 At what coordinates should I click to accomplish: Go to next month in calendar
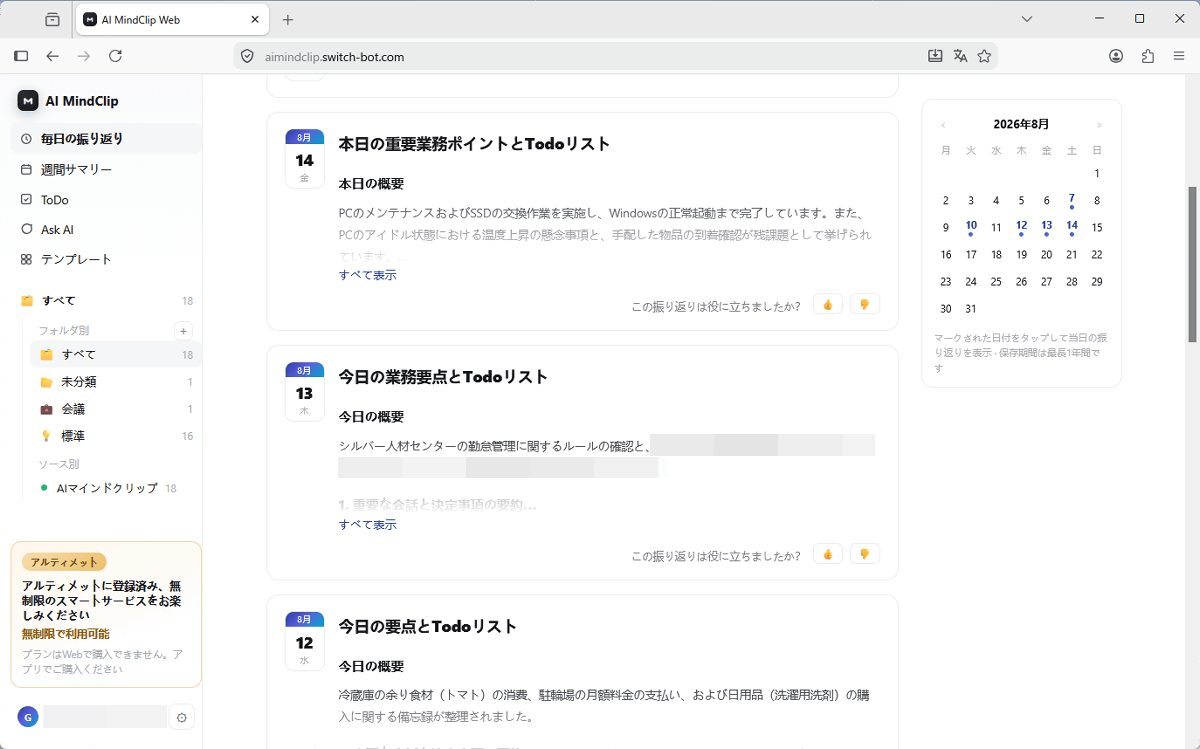tap(1099, 125)
